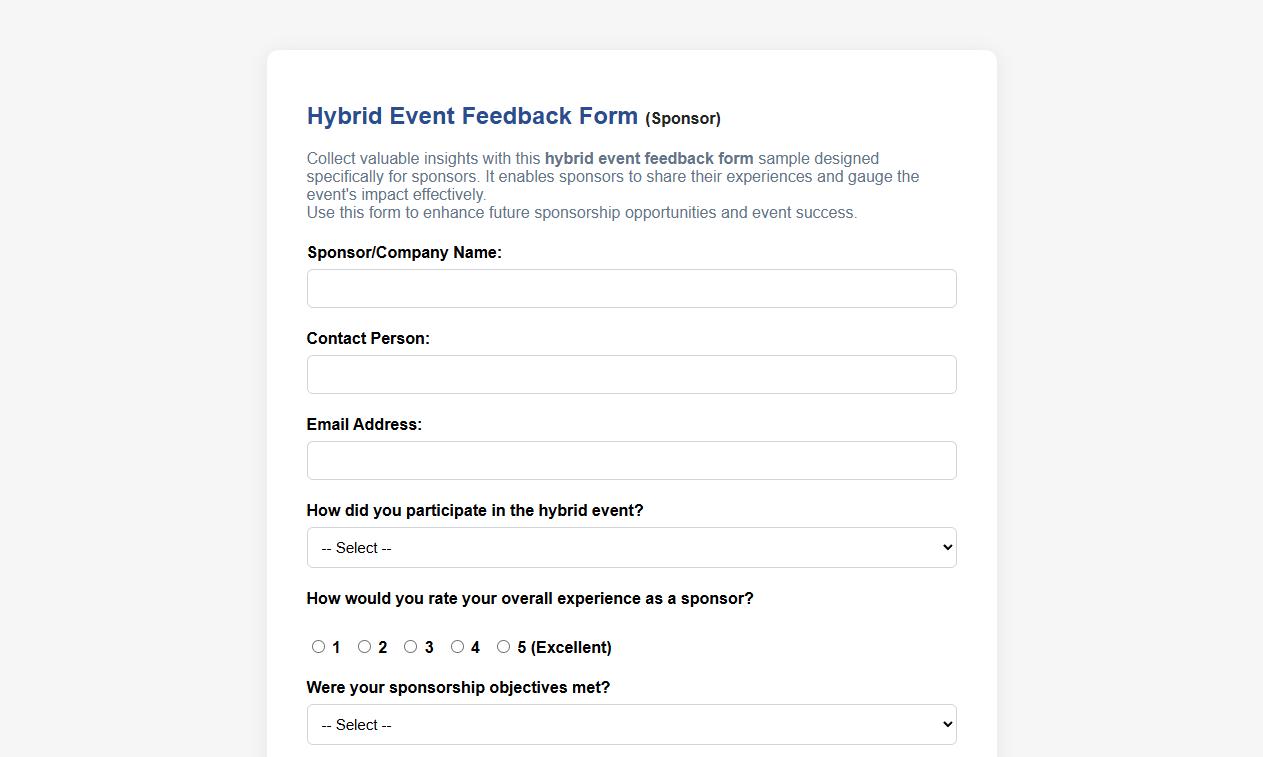Viewport: 1263px width, 757px height.
Task: Click the Sponsor/Company Name input field
Action: (631, 288)
